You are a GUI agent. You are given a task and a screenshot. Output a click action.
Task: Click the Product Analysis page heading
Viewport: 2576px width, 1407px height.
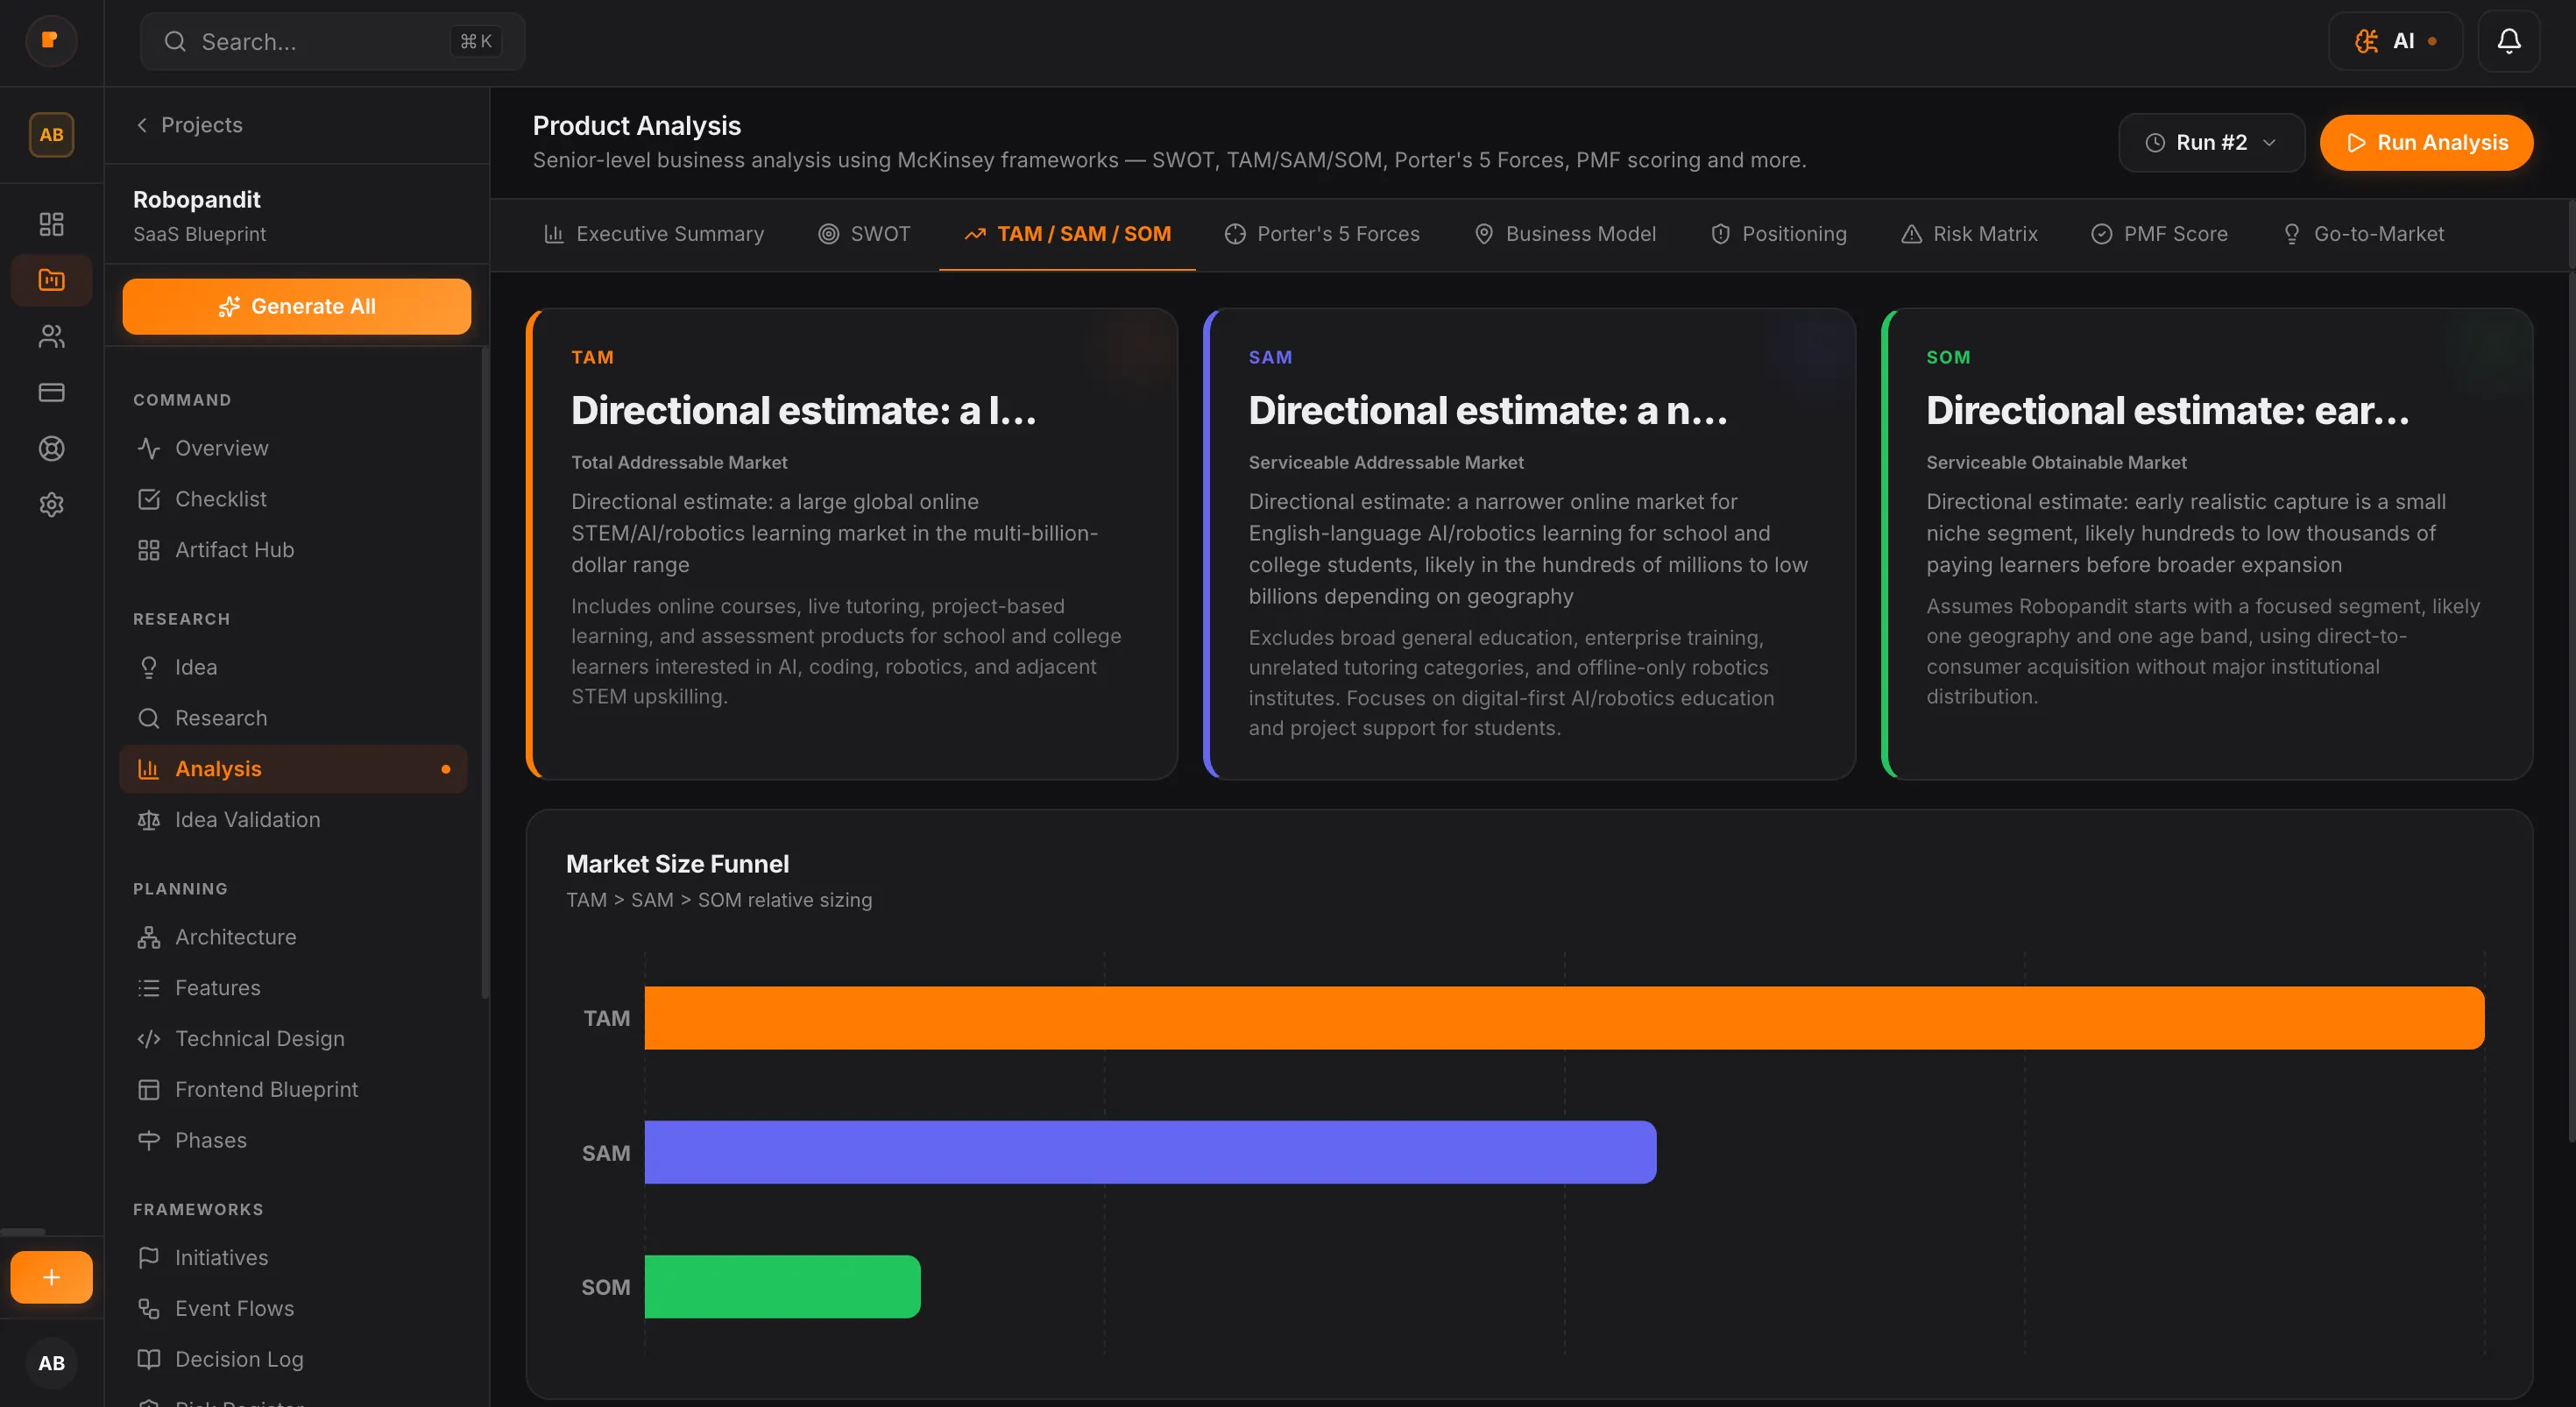click(636, 126)
